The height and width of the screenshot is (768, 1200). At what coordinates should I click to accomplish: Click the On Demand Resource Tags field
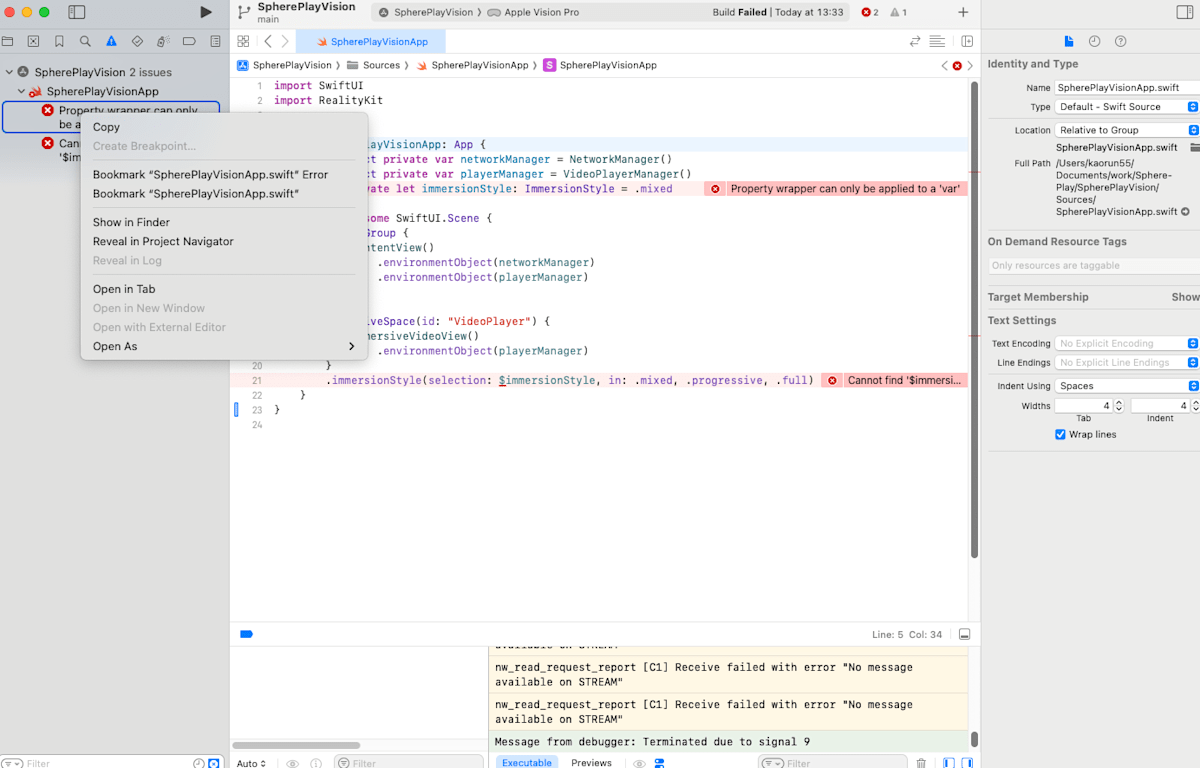click(1093, 265)
